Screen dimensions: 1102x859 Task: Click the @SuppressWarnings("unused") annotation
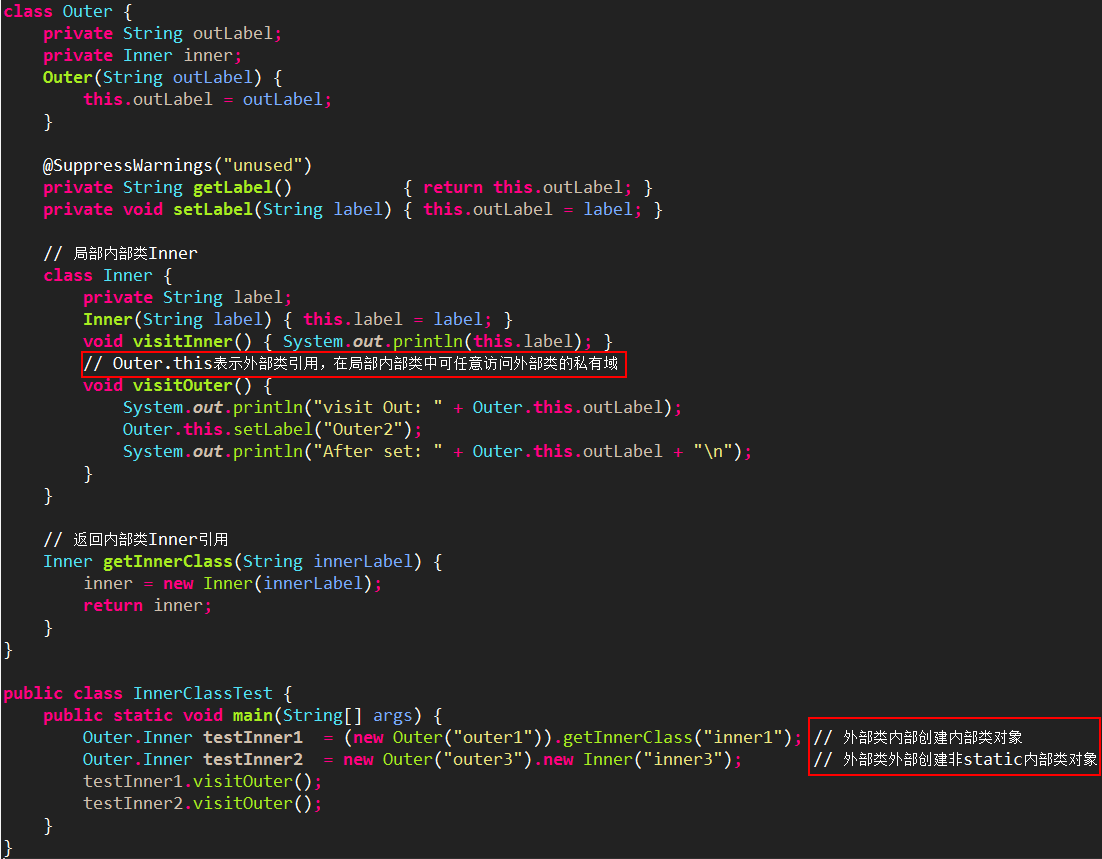[x=177, y=165]
